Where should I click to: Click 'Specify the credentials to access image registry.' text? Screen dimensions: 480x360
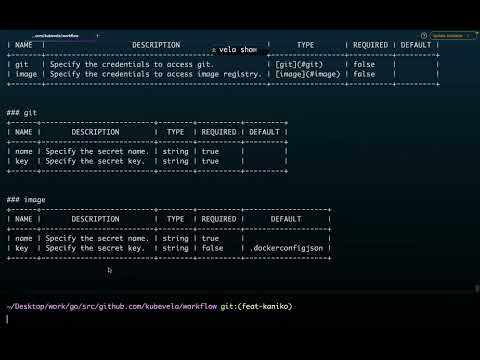pyautogui.click(x=156, y=74)
